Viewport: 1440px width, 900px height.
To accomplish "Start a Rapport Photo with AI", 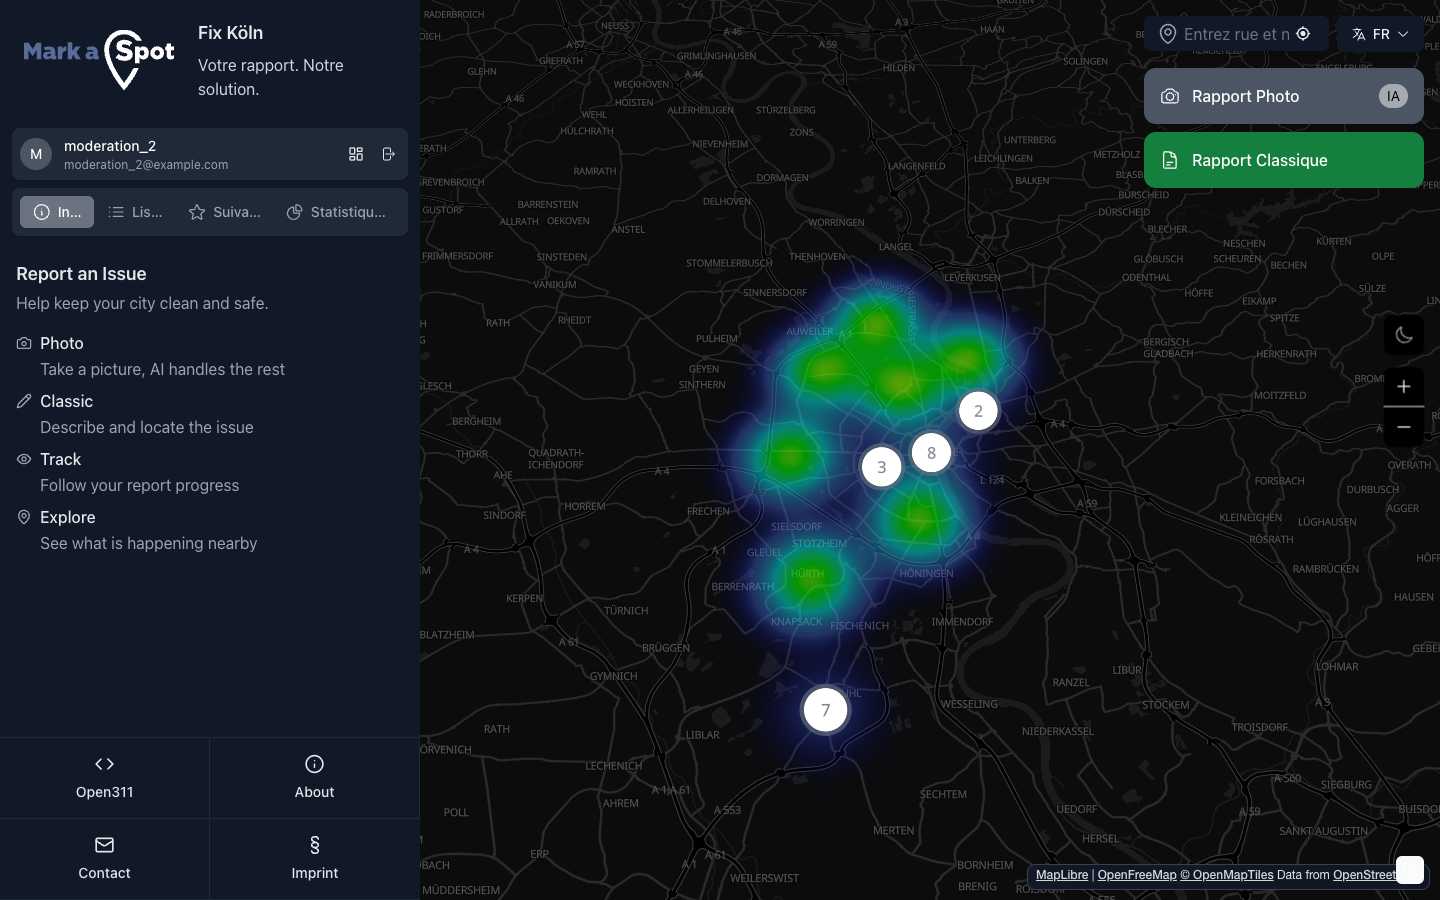I will coord(1283,96).
